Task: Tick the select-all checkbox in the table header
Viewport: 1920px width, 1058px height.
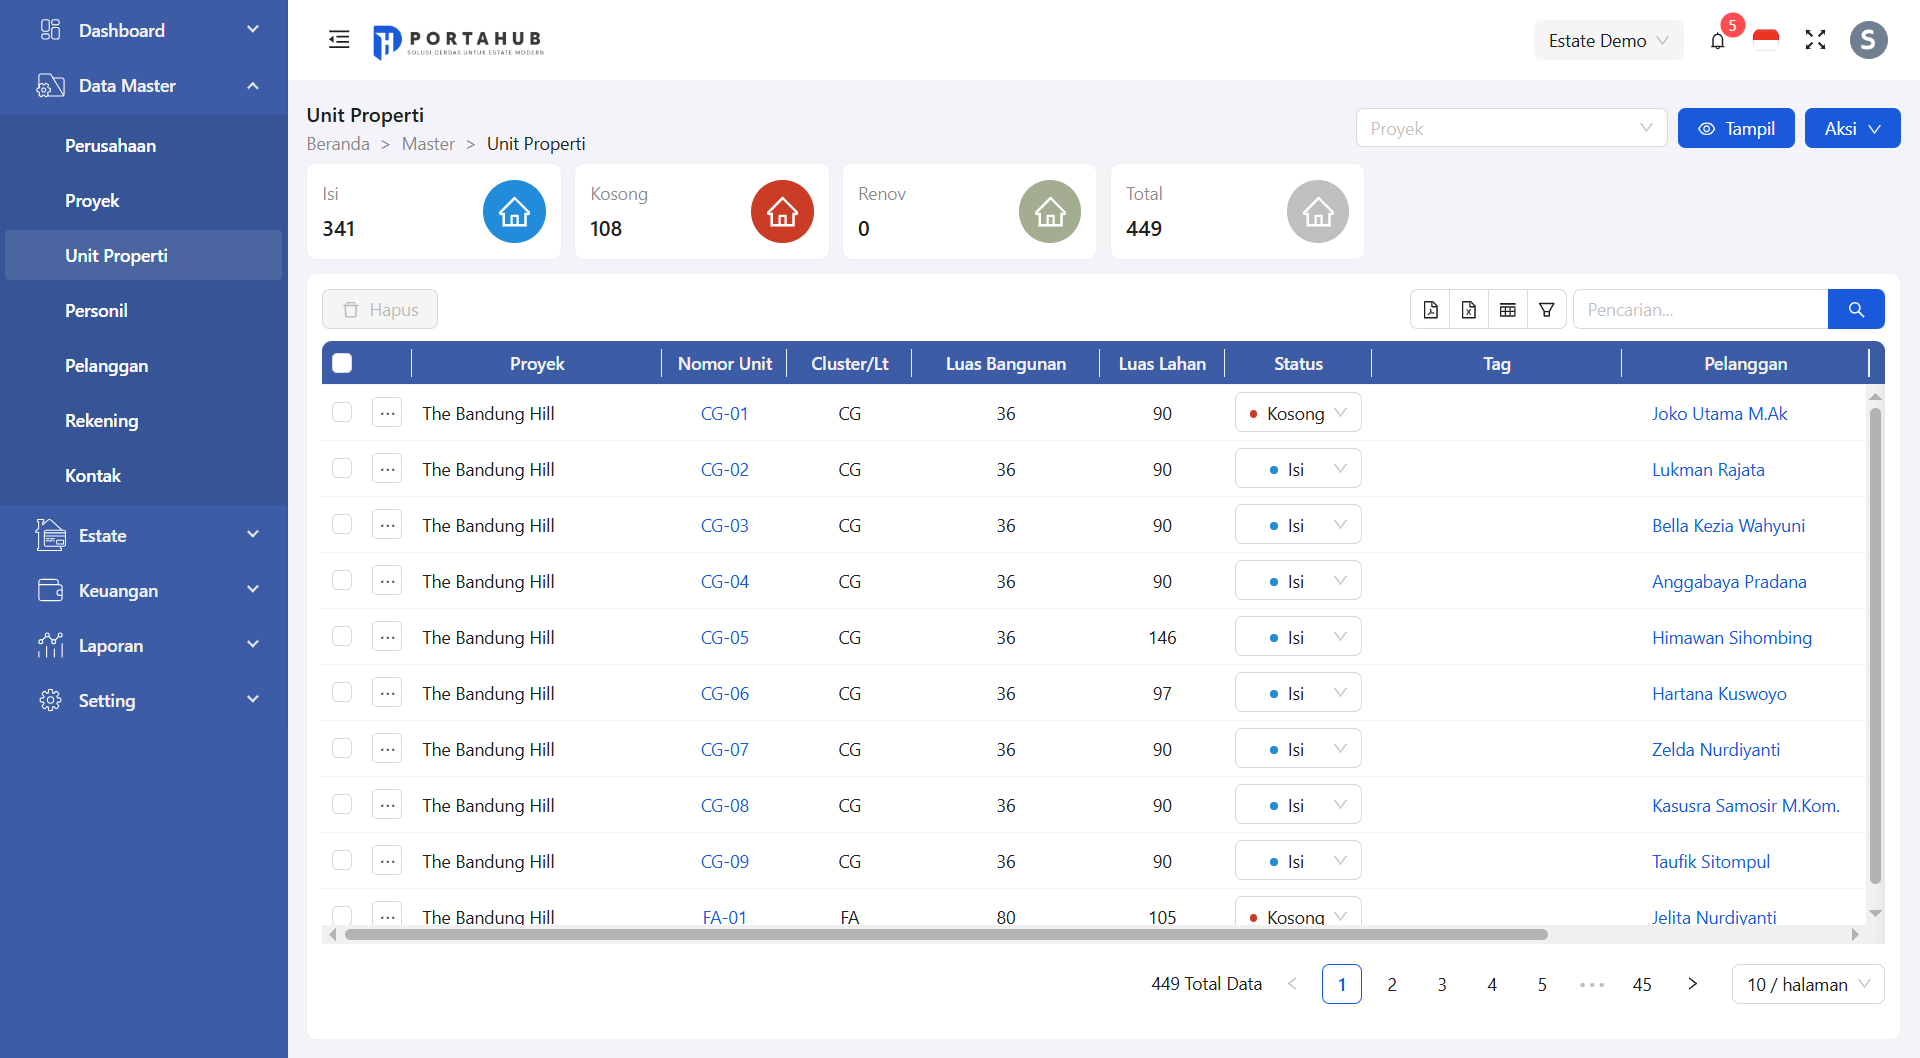Action: 342,363
